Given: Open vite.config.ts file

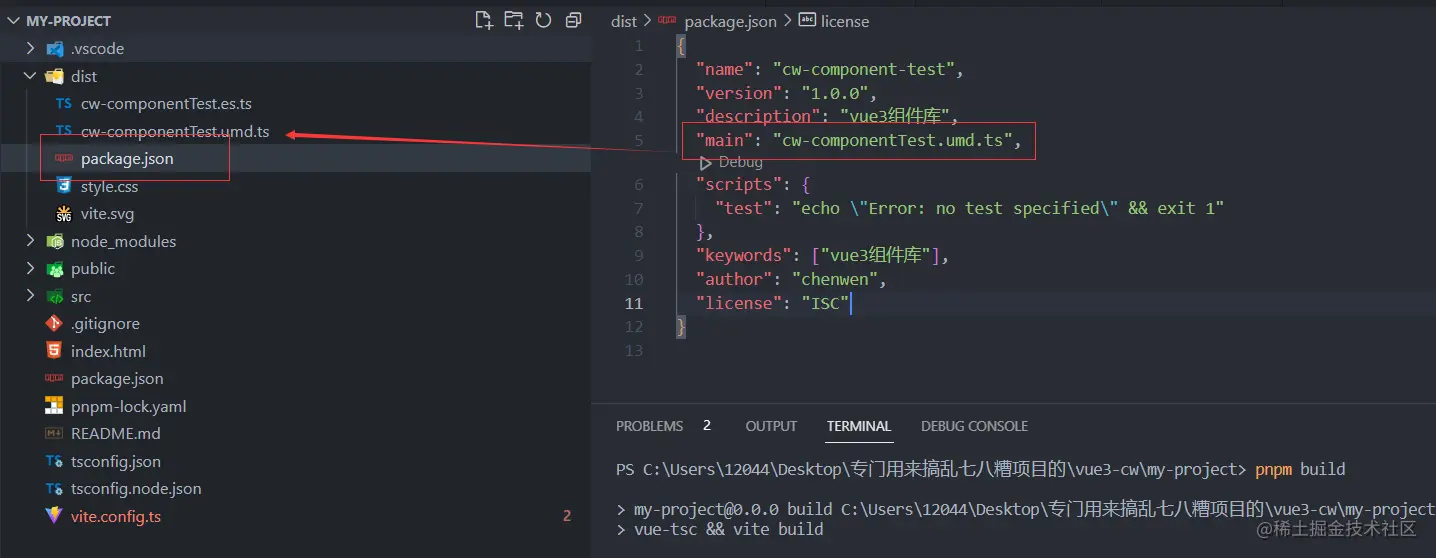Looking at the screenshot, I should click(116, 516).
